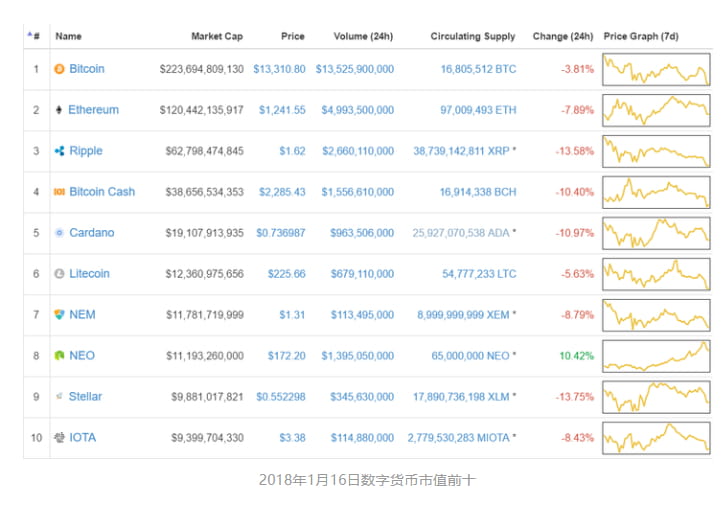The height and width of the screenshot is (530, 726).
Task: Click Ethereum volume $4,993,500,000
Action: [x=357, y=110]
